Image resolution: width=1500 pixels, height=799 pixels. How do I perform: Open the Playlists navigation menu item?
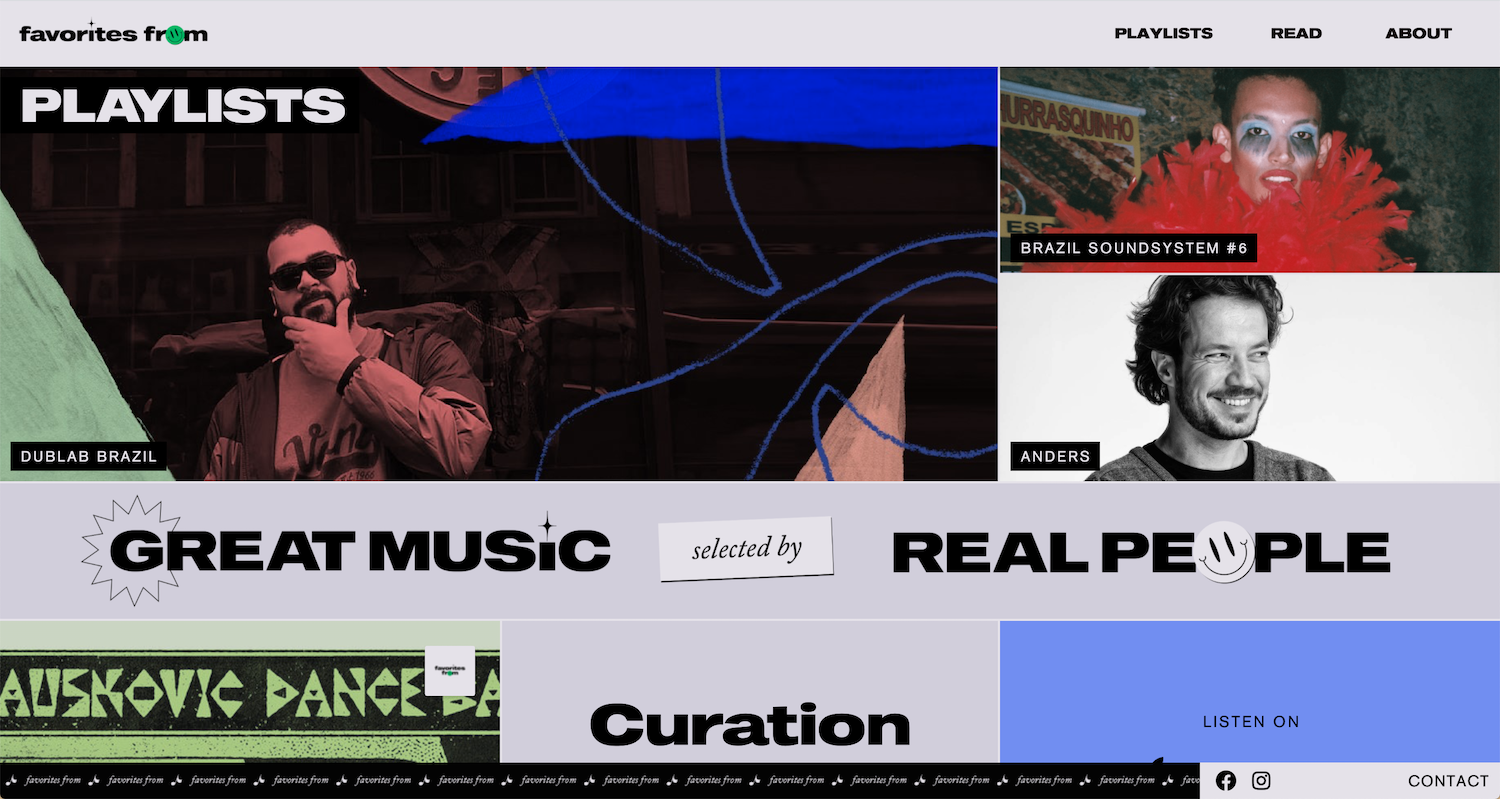[x=1163, y=34]
